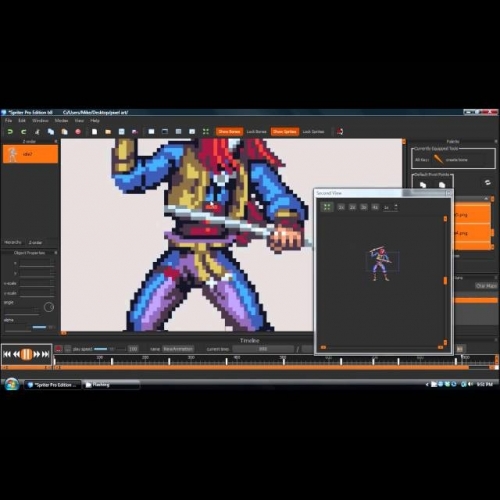500x500 pixels.
Task: Set Second View zoom to 2x
Action: coord(352,207)
